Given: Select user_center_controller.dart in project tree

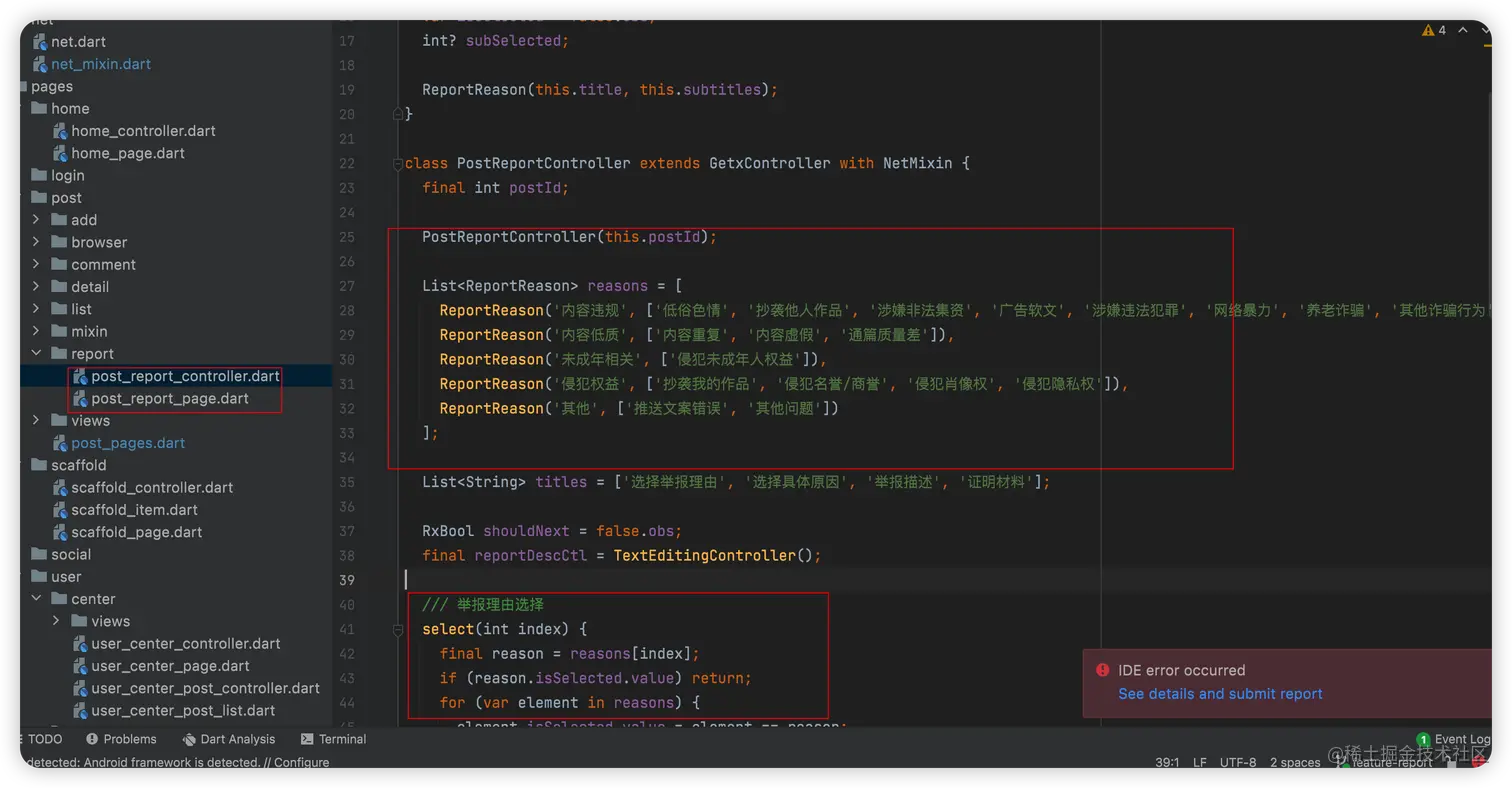Looking at the screenshot, I should (x=186, y=644).
